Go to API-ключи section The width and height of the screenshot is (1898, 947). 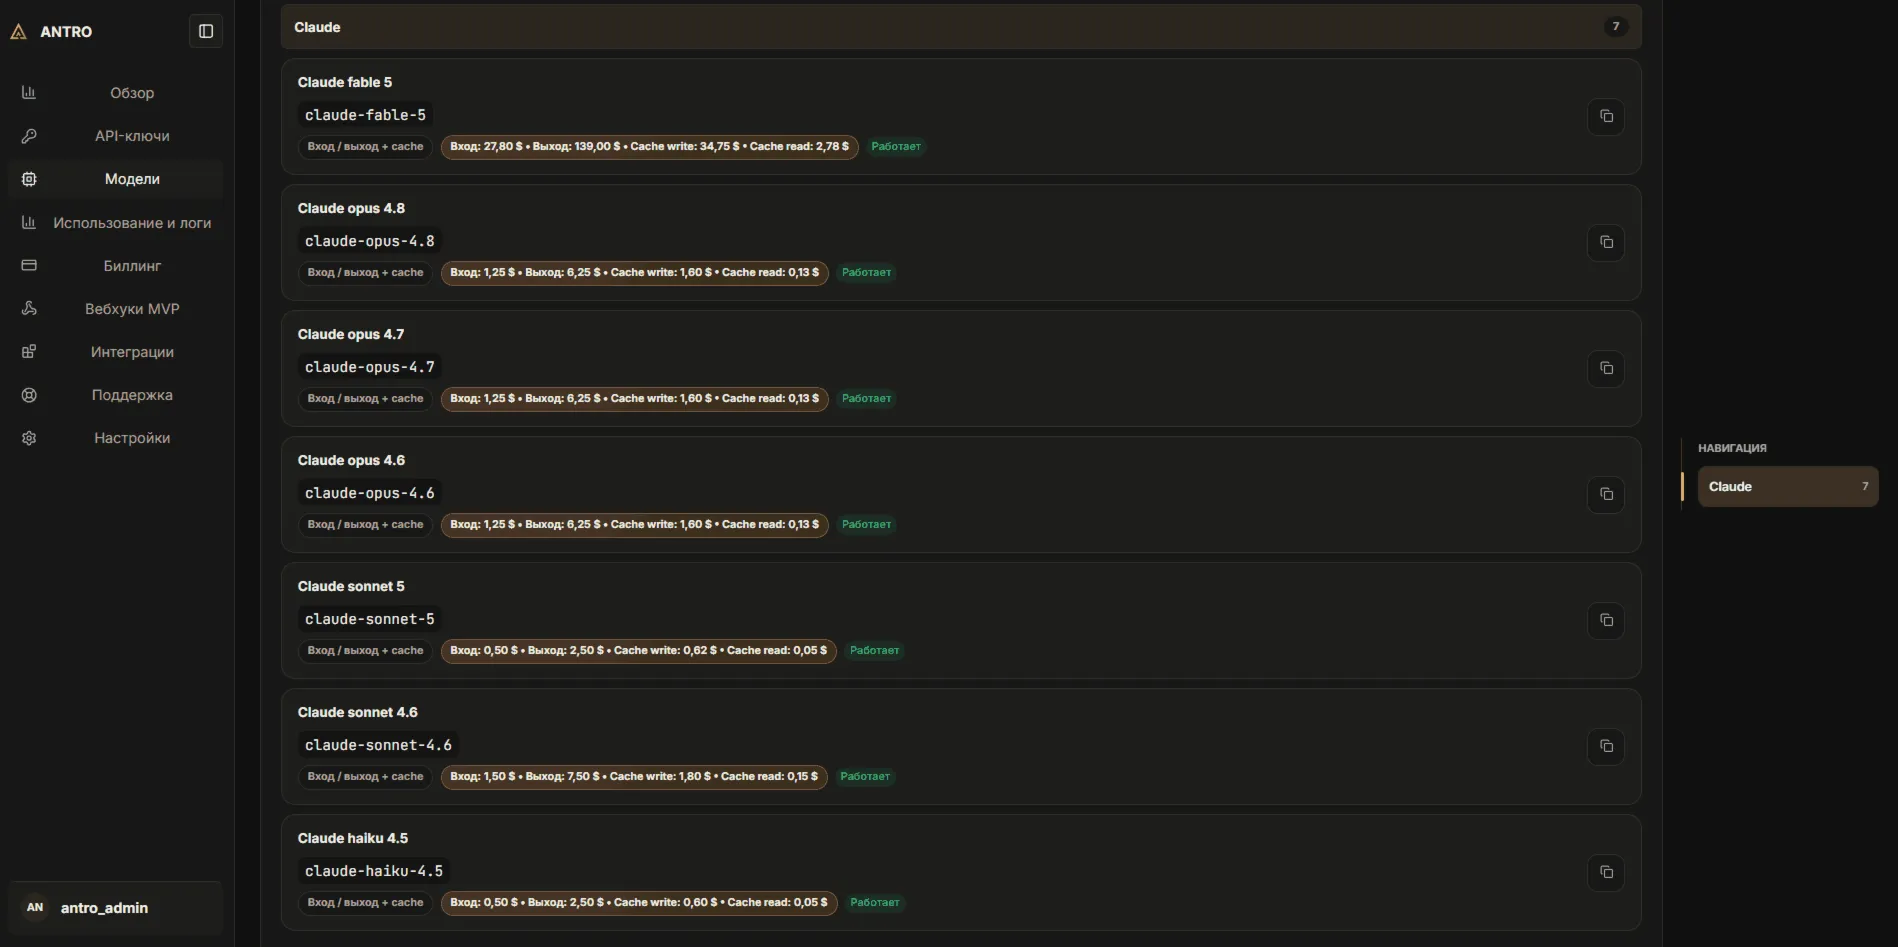(x=115, y=136)
